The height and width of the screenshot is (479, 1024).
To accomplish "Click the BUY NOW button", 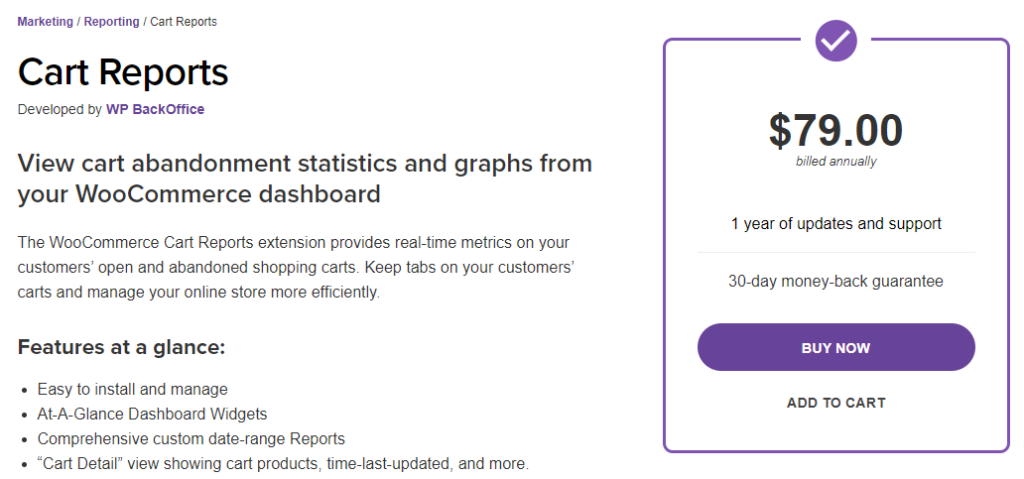I will (x=836, y=347).
